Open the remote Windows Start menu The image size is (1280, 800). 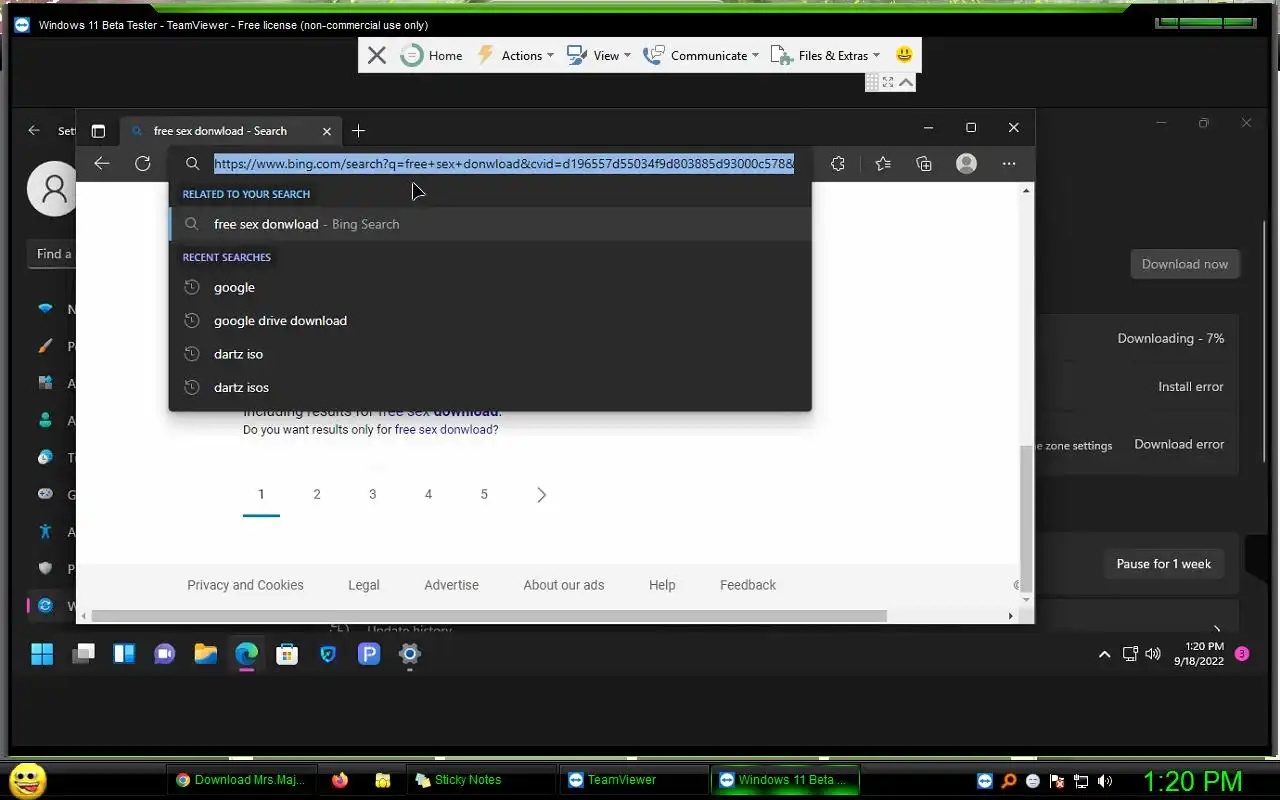[42, 654]
